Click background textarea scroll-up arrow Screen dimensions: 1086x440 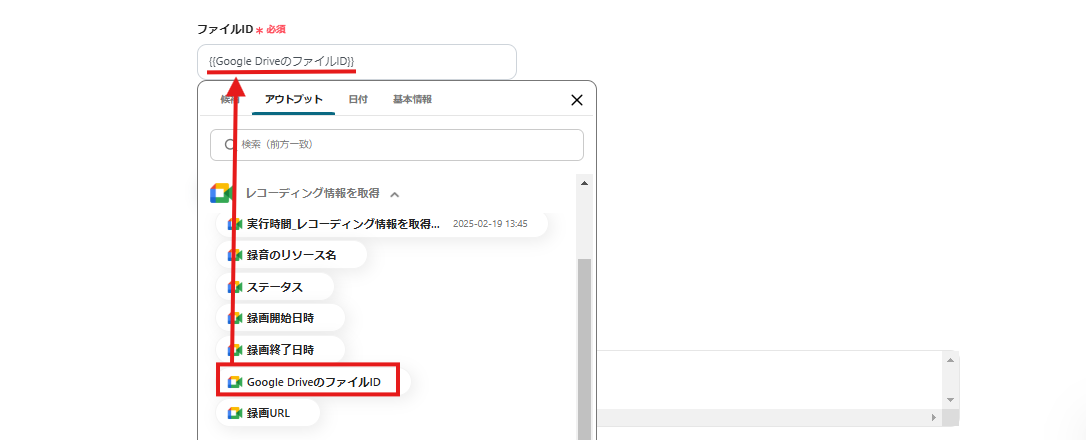click(950, 359)
